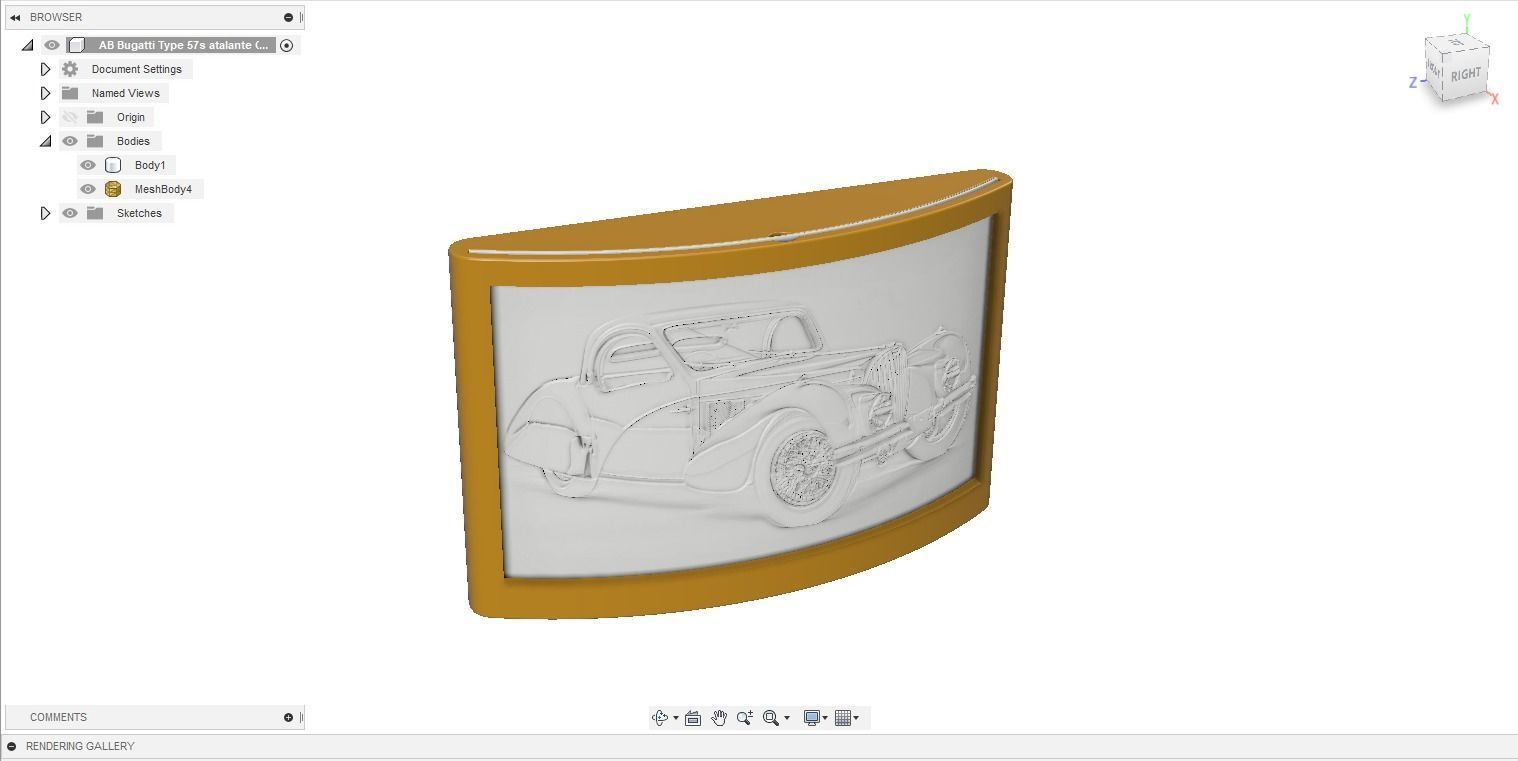
Task: Click the RIGHT face of ViewCube
Action: tap(1466, 74)
